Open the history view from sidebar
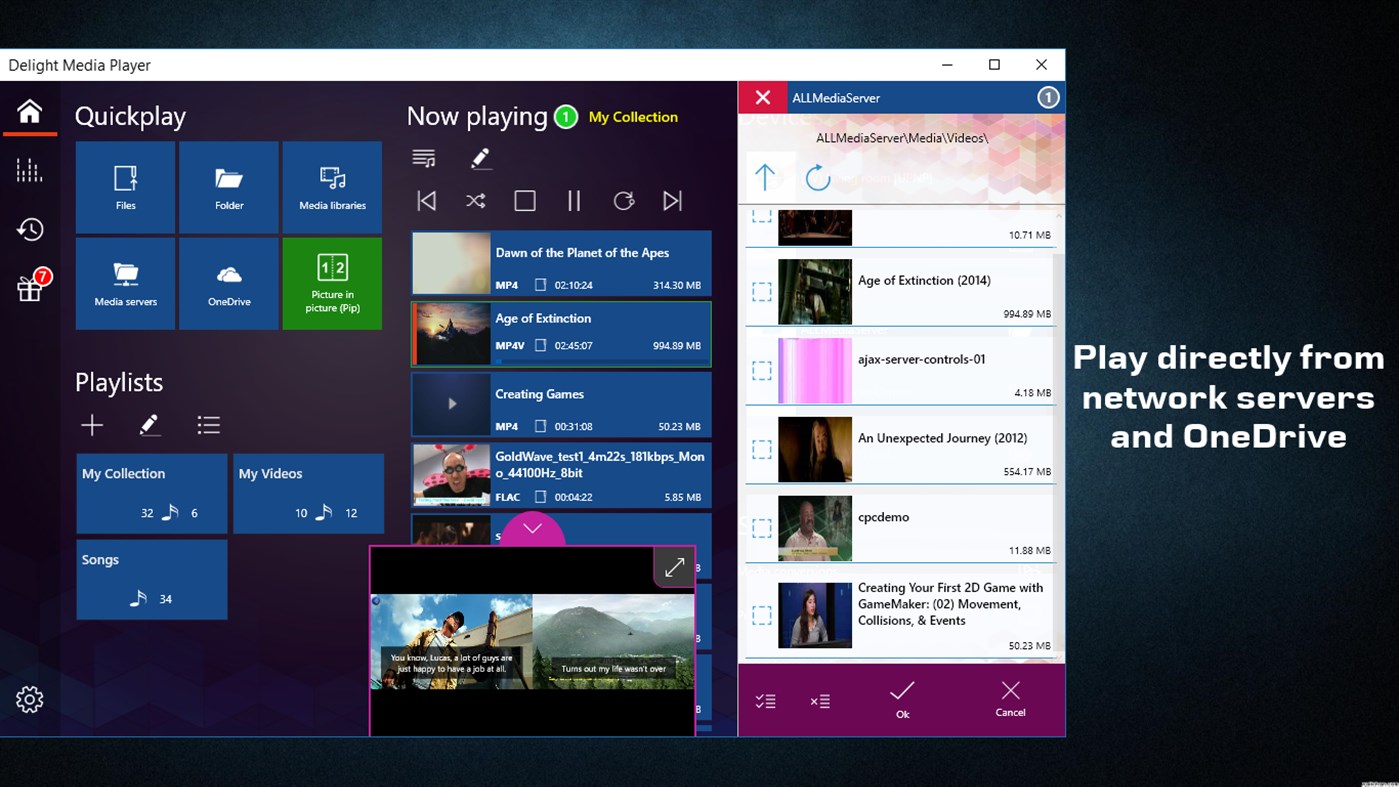 (x=29, y=229)
